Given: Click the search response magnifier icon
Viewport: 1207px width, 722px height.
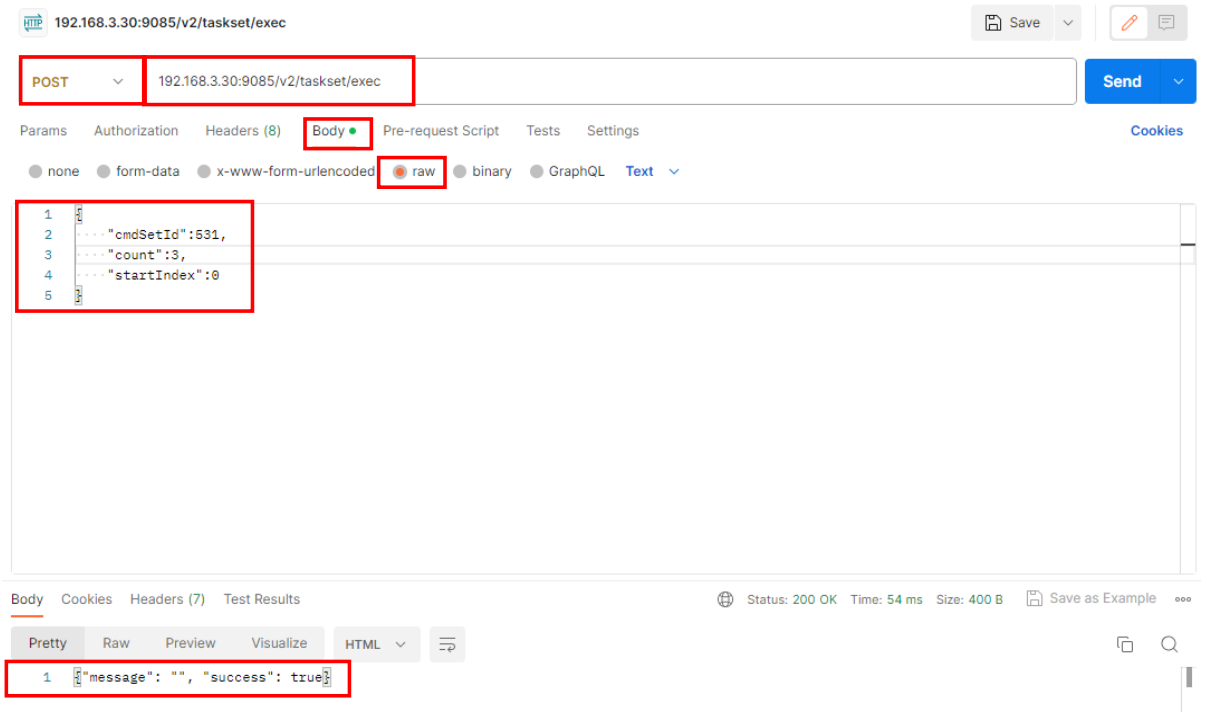Looking at the screenshot, I should click(x=1169, y=644).
